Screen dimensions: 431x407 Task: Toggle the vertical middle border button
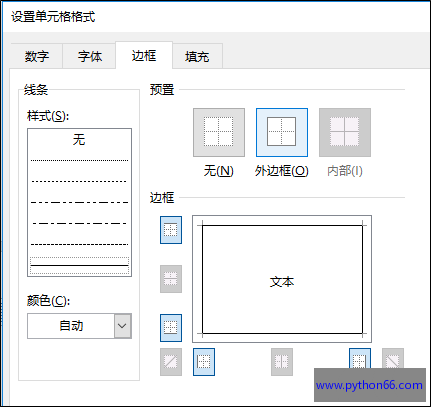(282, 362)
